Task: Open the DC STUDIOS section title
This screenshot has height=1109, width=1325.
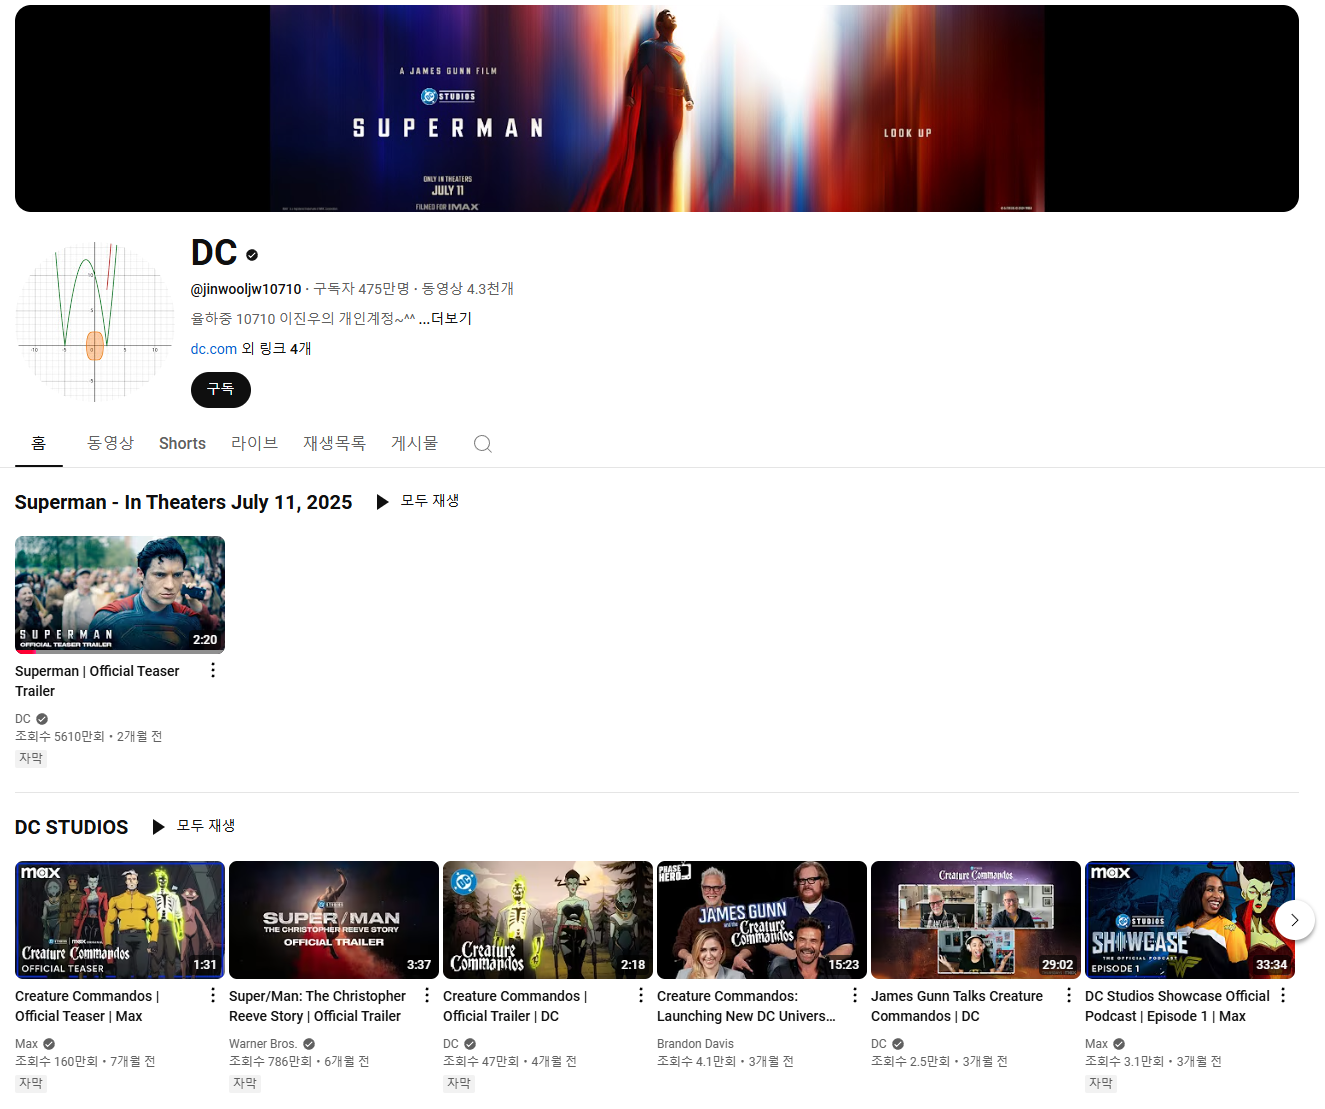Action: pyautogui.click(x=71, y=827)
